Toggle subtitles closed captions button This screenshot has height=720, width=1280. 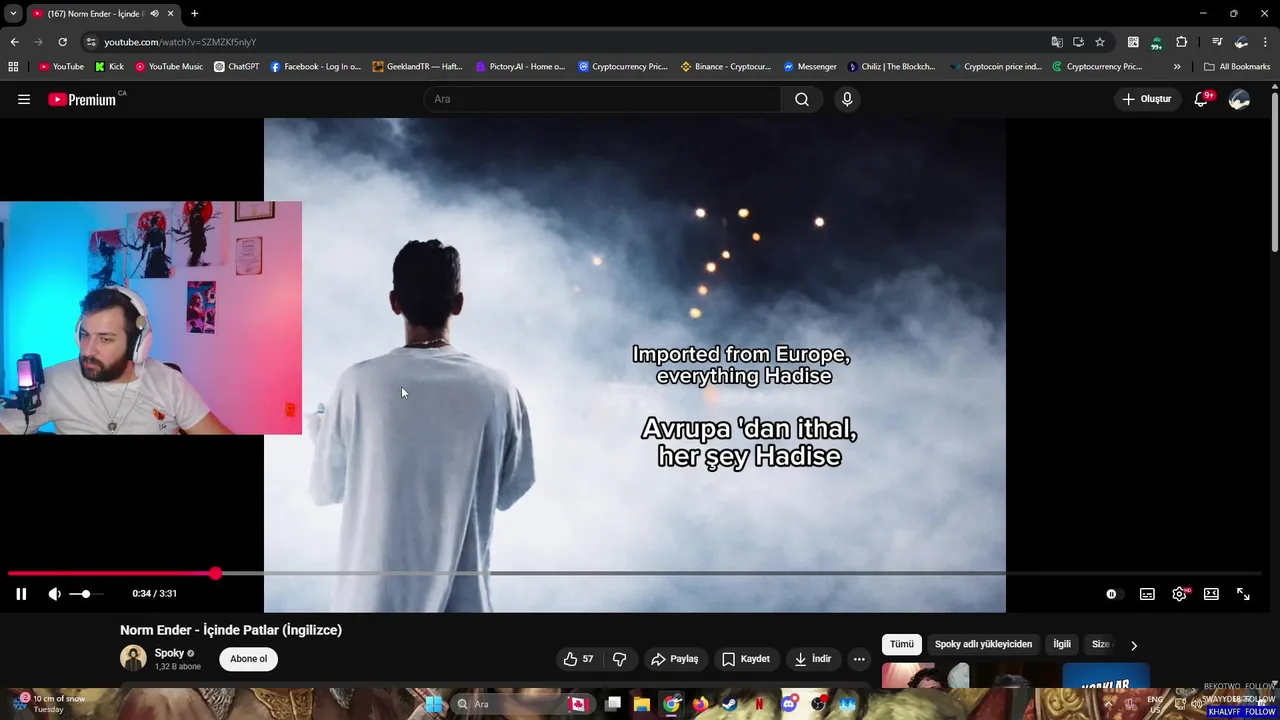[1147, 594]
